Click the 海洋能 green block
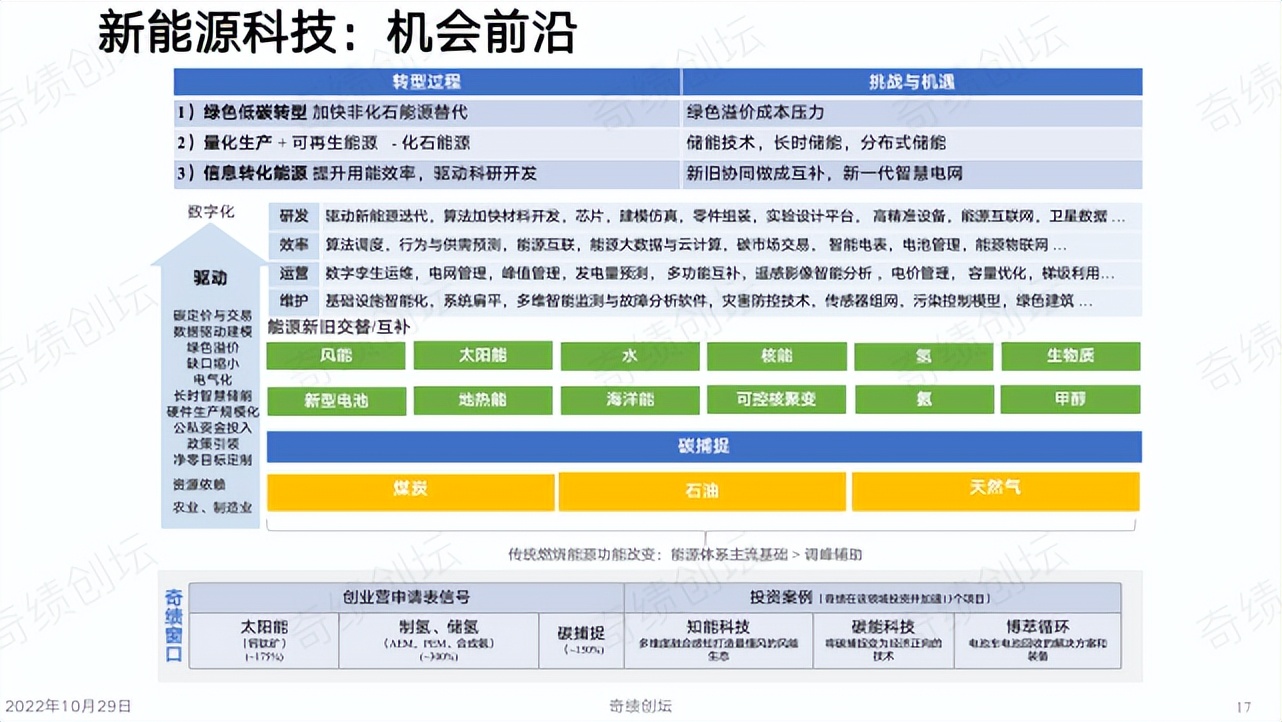Screen dimensions: 1282x722 coord(629,400)
